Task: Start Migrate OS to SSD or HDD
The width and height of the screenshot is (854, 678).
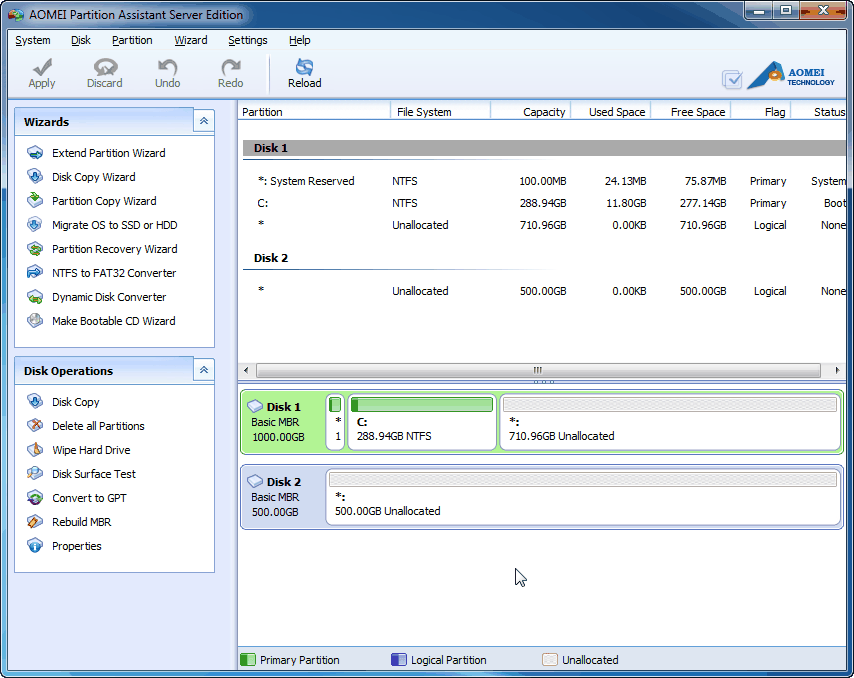Action: point(115,225)
